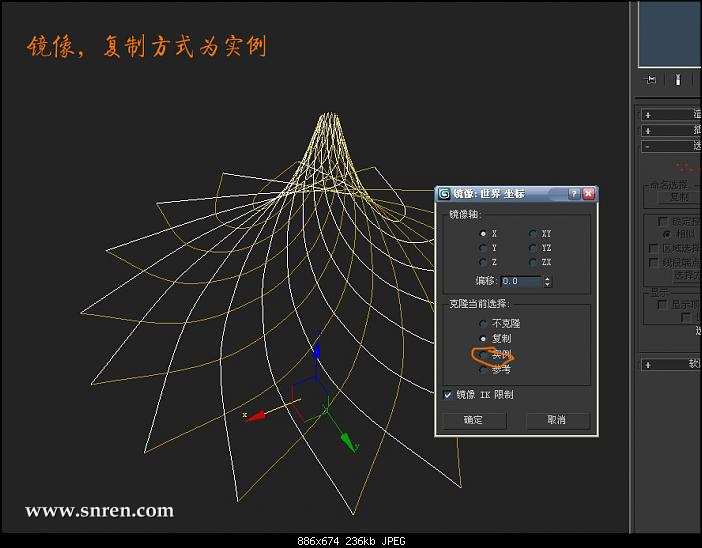The image size is (702, 548).
Task: Click the 偏移 offset spinner arrows
Action: (x=547, y=281)
